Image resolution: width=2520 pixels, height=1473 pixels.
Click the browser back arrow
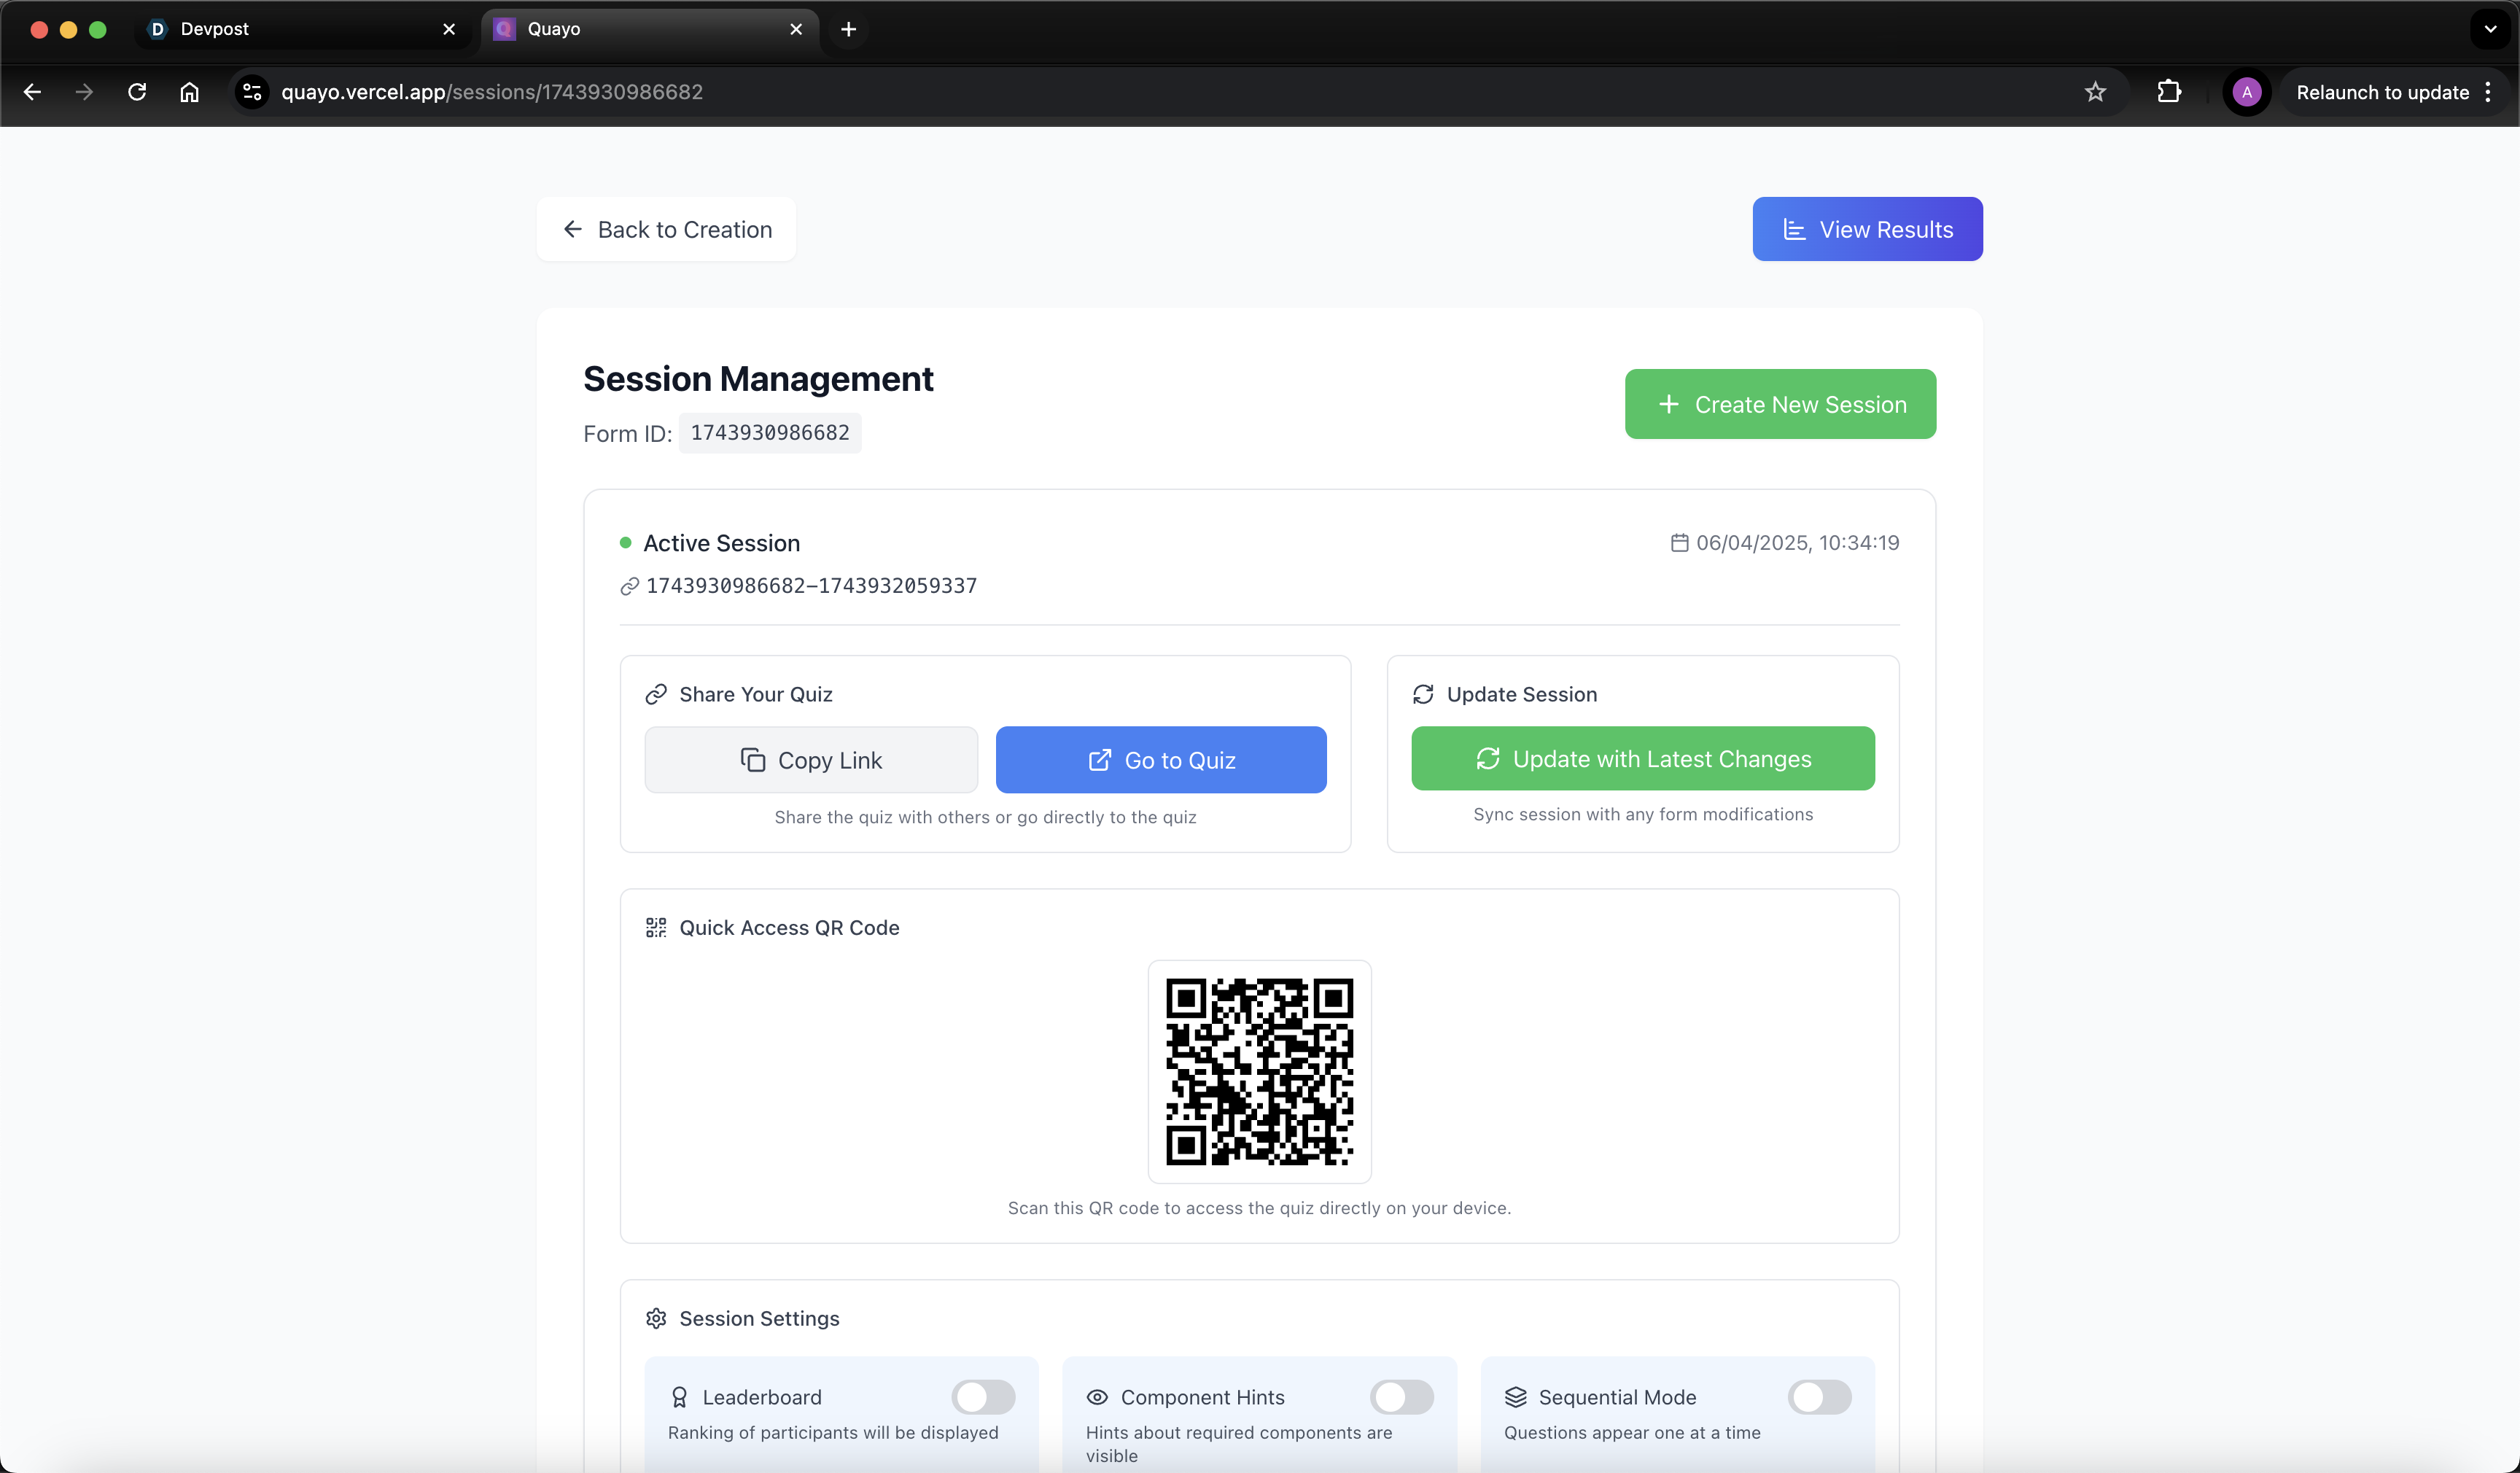pos(32,92)
